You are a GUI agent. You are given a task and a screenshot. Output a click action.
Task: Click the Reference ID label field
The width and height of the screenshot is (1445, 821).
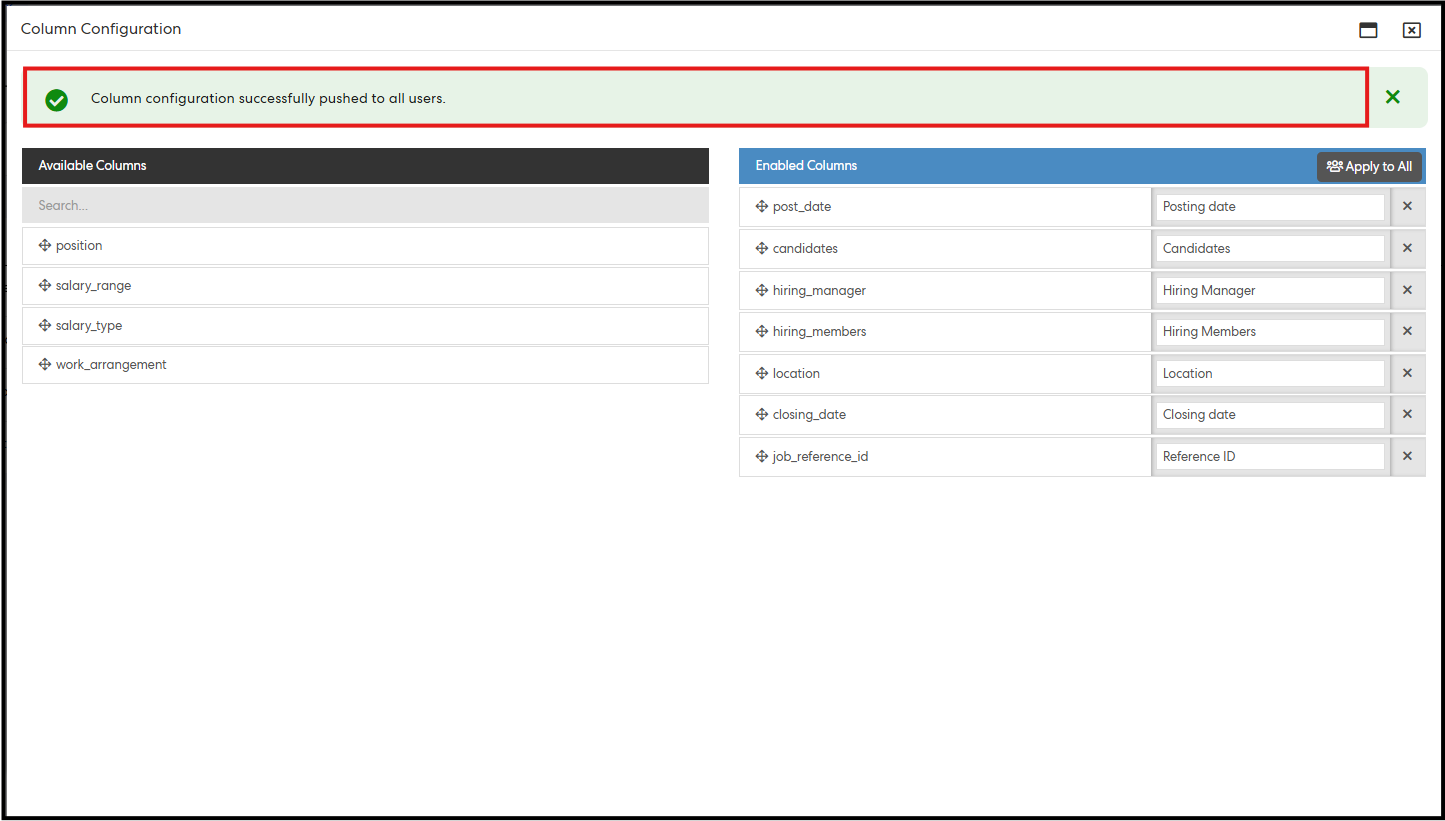(1270, 457)
